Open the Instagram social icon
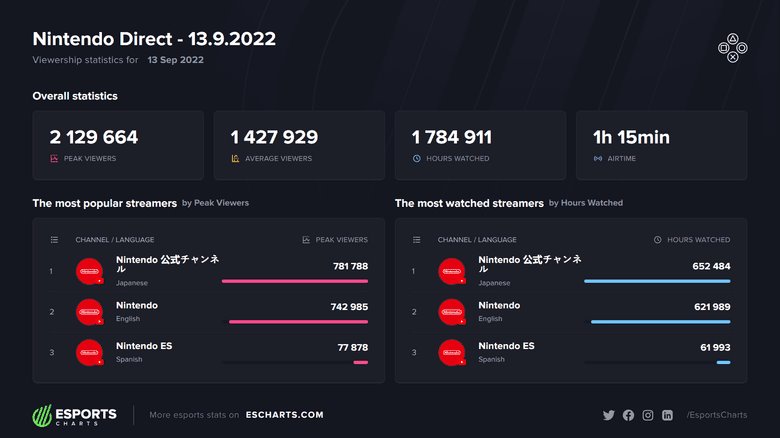The image size is (780, 438). (x=648, y=415)
